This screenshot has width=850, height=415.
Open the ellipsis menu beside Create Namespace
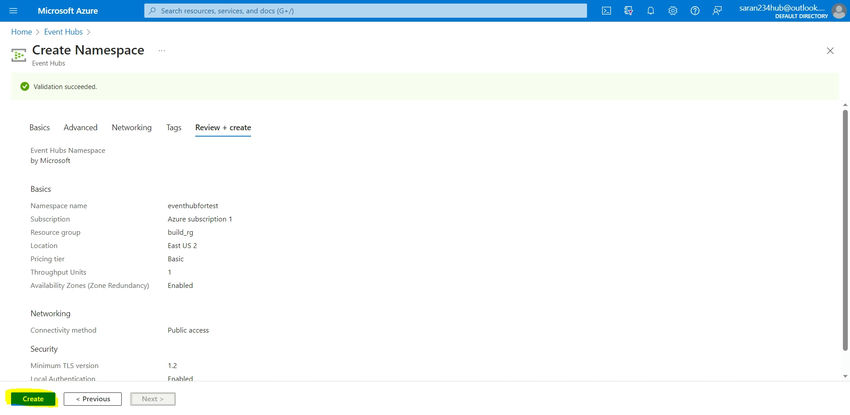162,50
